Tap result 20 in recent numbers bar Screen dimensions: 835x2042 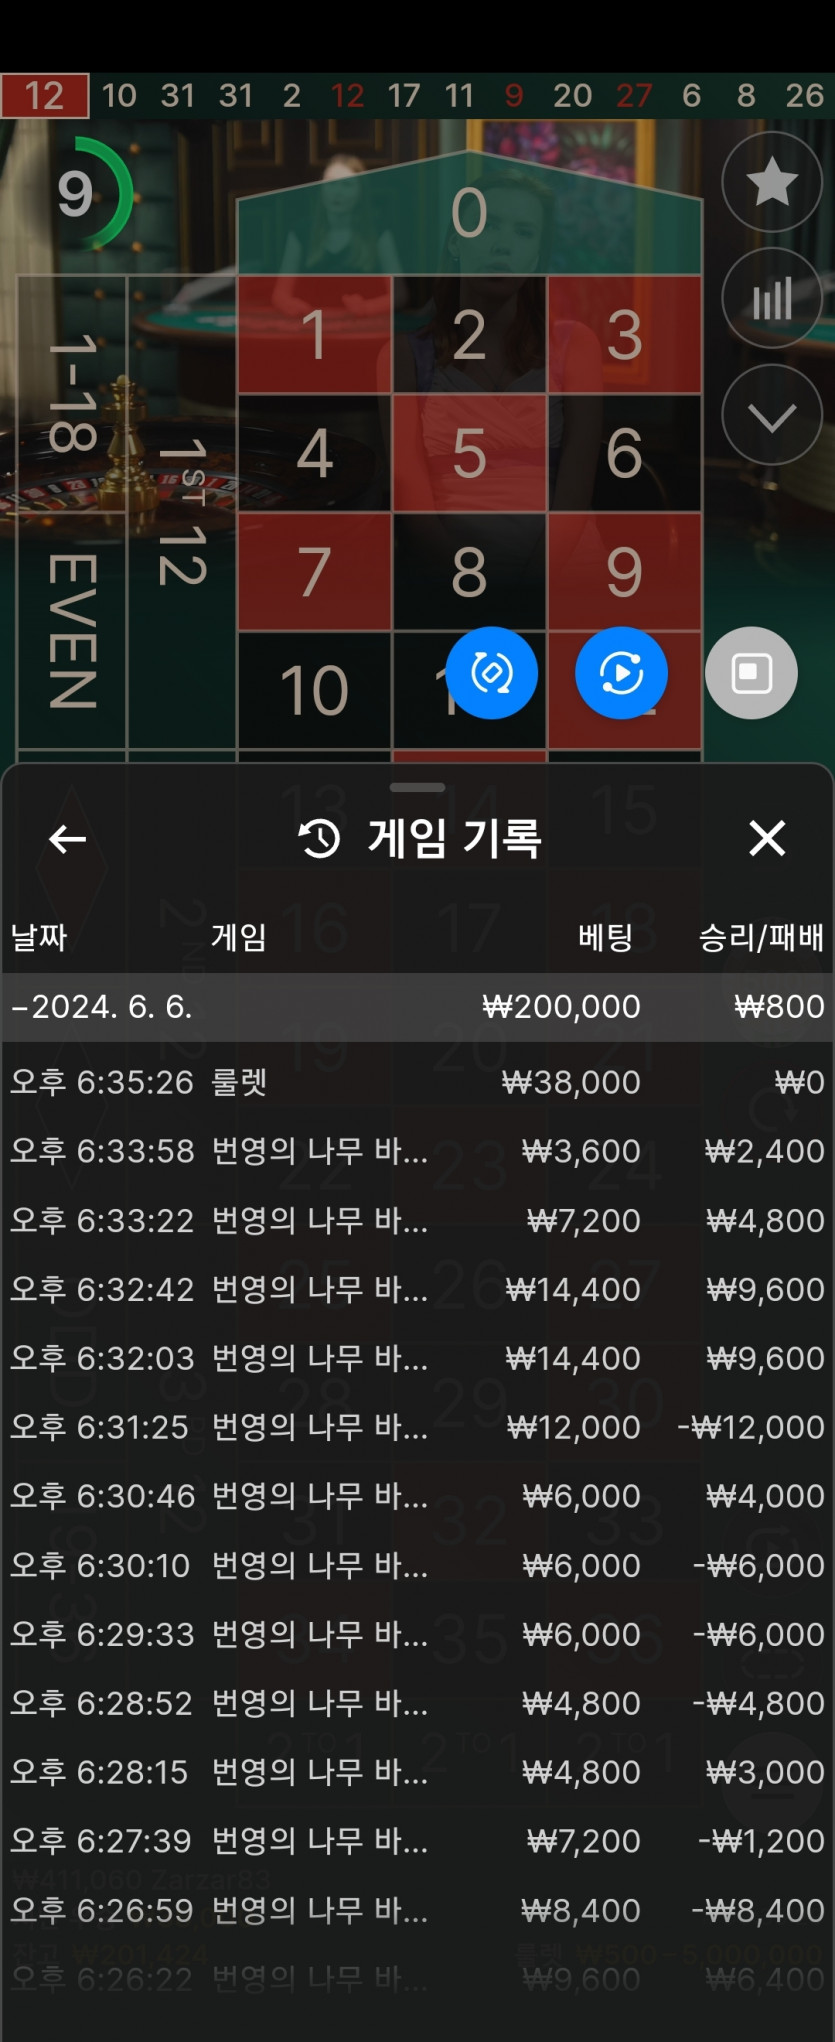pyautogui.click(x=572, y=96)
